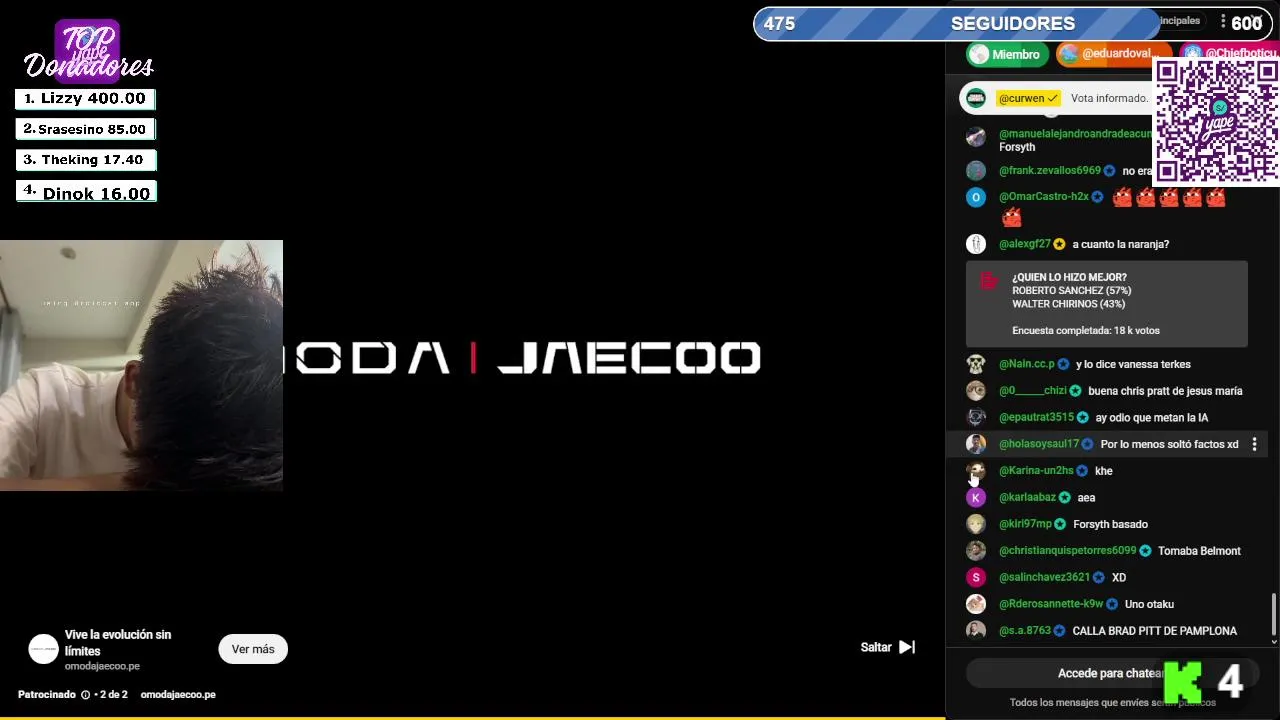Click @Karina-un2hs avatar

click(976, 471)
